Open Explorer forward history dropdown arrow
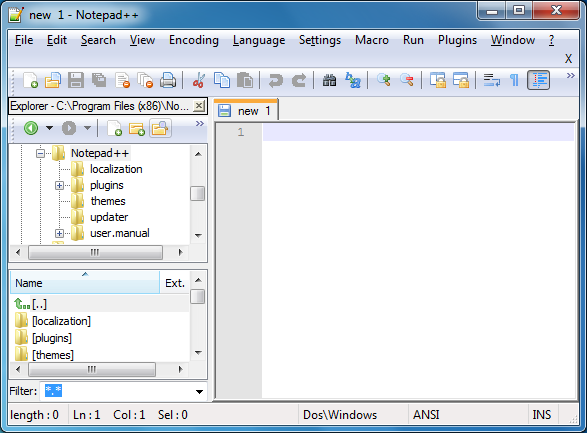587x433 pixels. (x=87, y=128)
